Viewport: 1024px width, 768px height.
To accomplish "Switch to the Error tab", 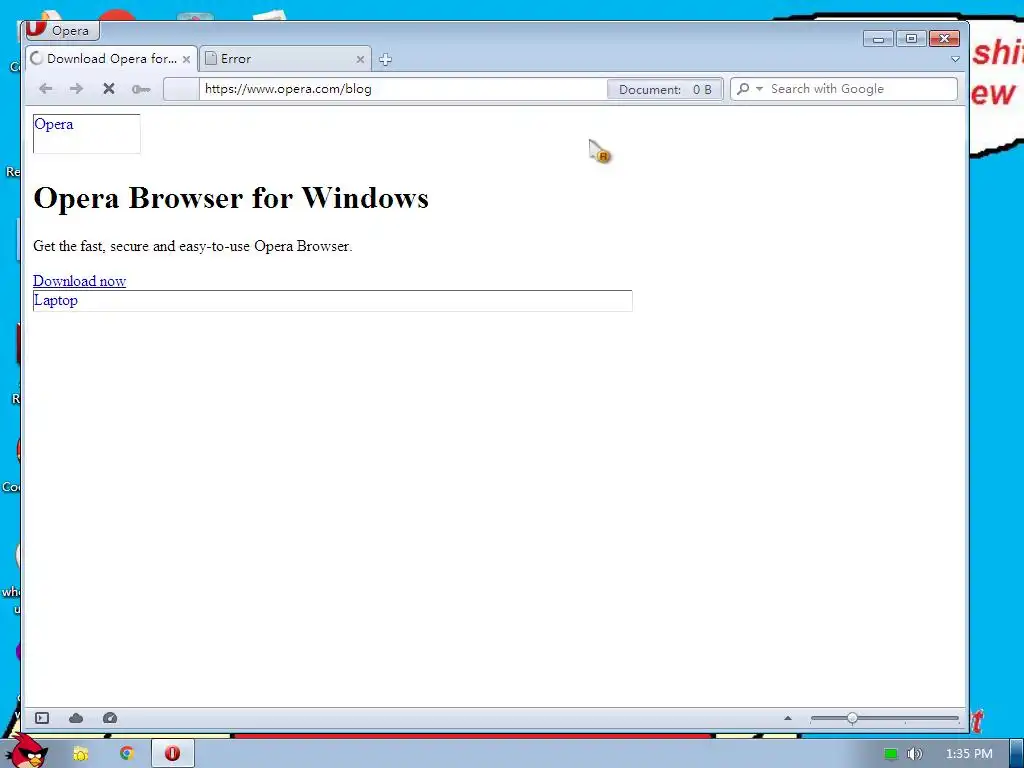I will pos(285,59).
